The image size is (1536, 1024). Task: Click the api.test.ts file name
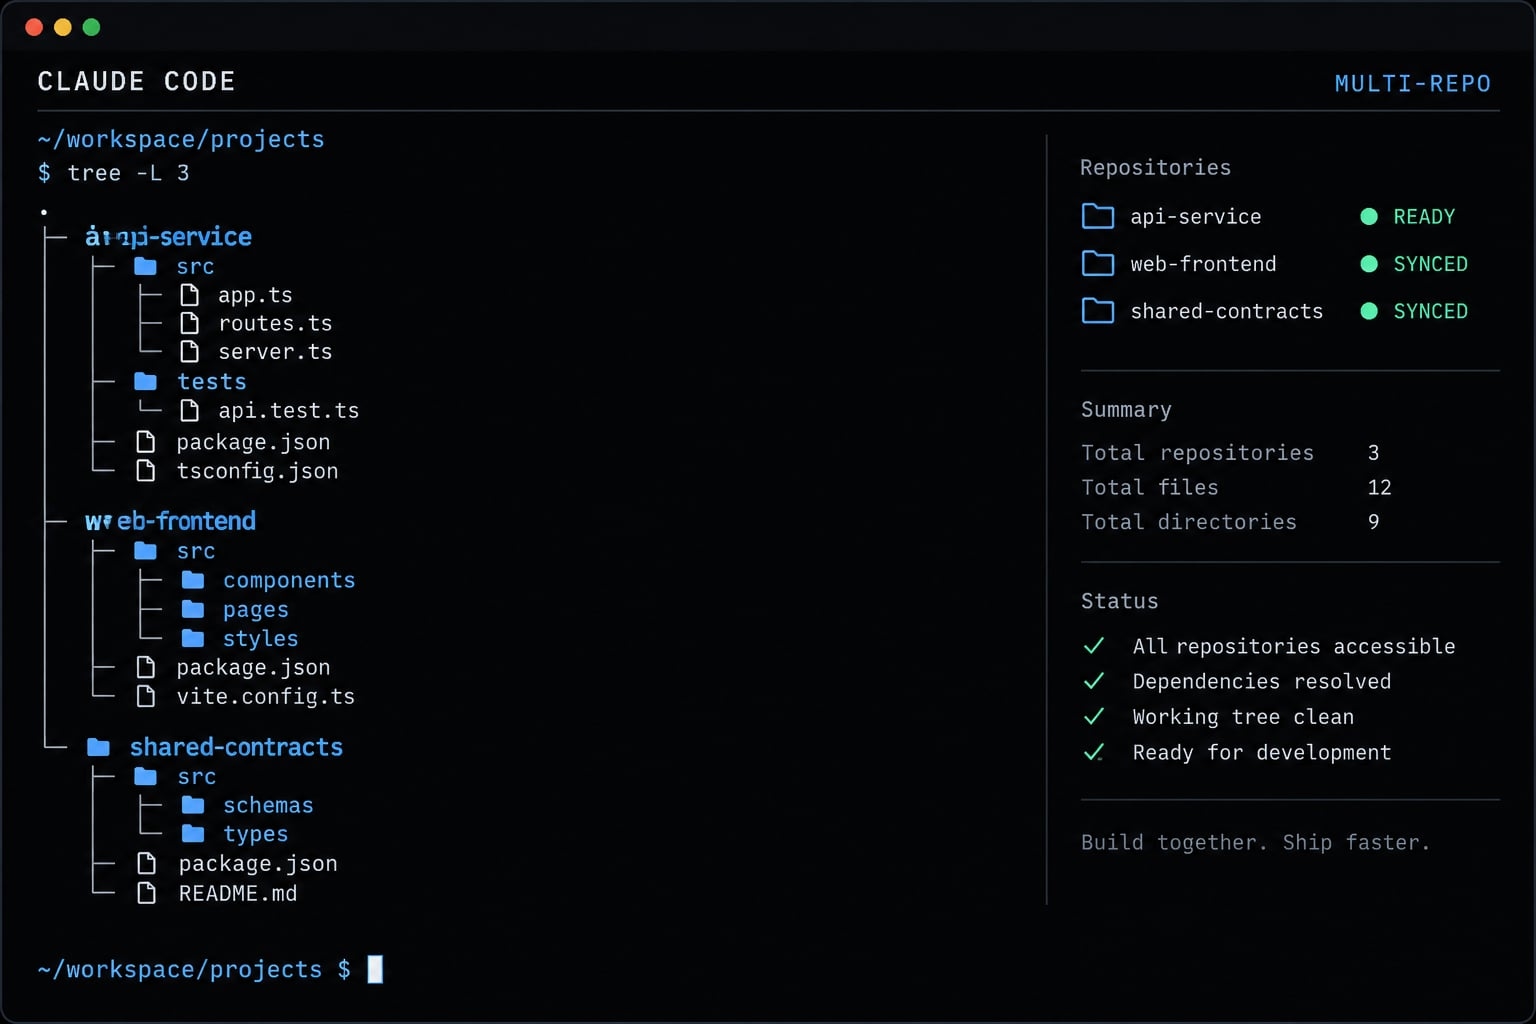(289, 411)
